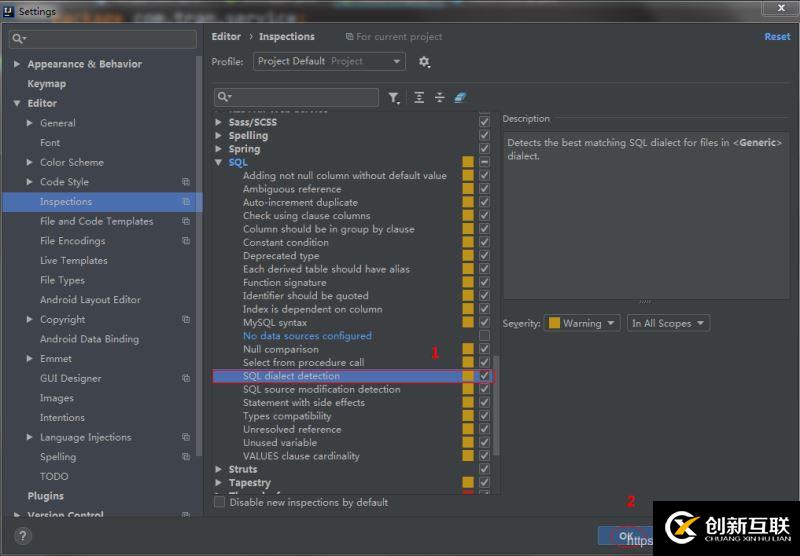800x556 pixels.
Task: Click the collapse all inspections icon
Action: point(440,97)
